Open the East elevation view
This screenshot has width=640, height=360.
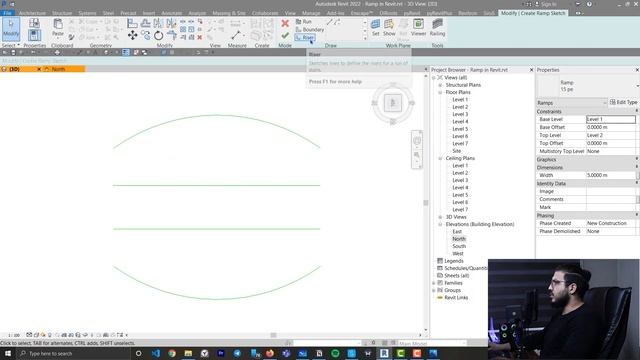tap(457, 232)
